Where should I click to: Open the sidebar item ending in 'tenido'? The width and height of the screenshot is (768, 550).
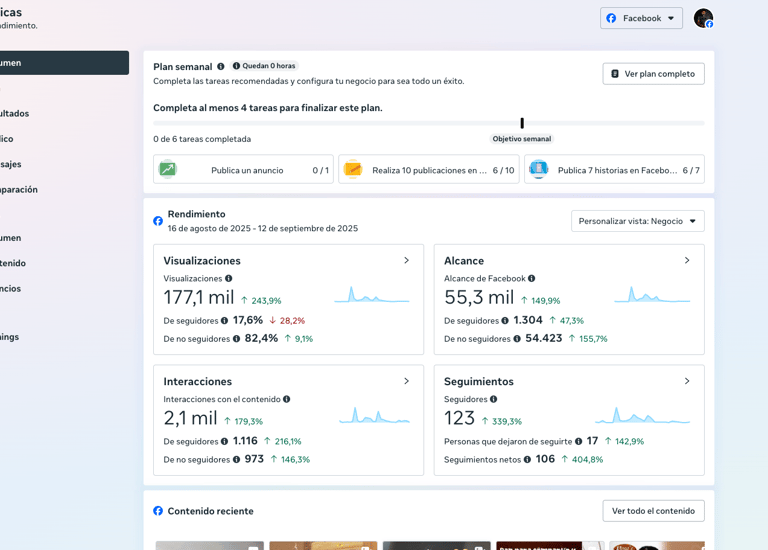pos(13,263)
